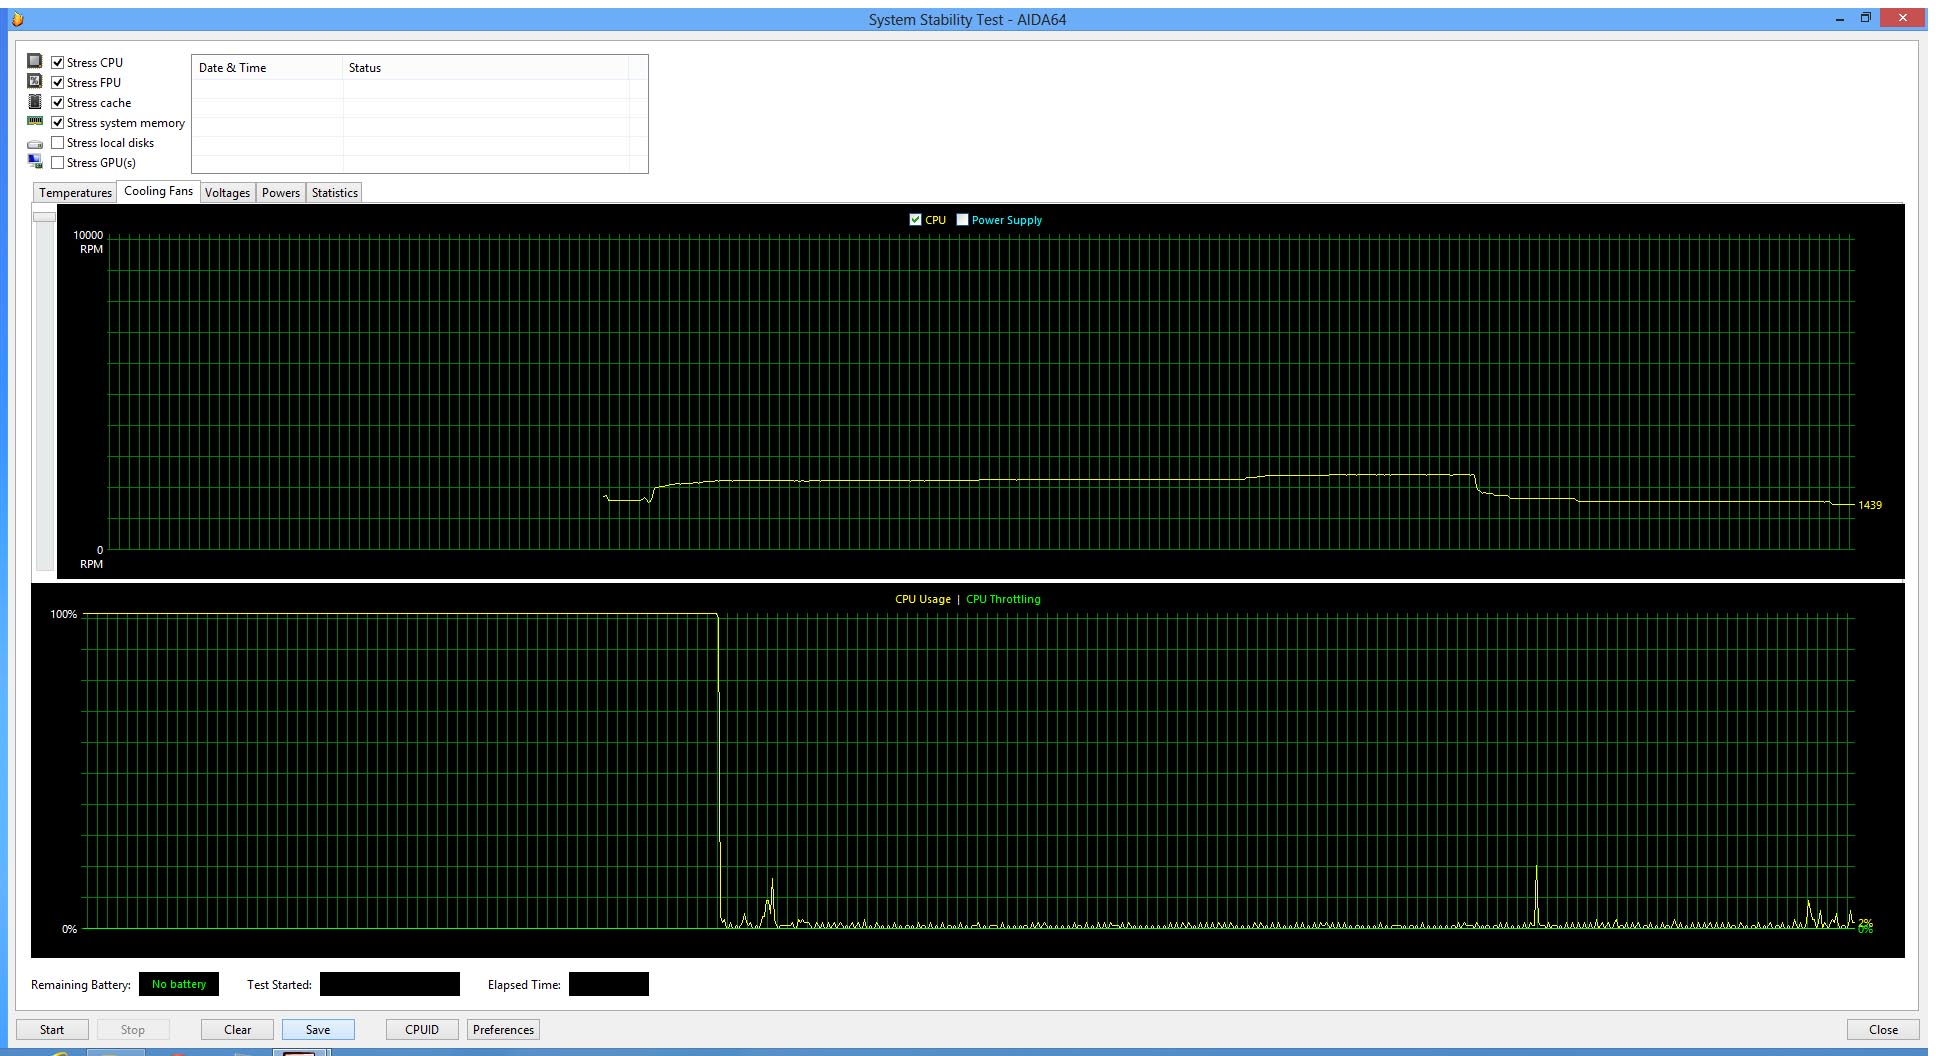1936x1056 pixels.
Task: Click the 1439 RPM value label
Action: click(1870, 505)
